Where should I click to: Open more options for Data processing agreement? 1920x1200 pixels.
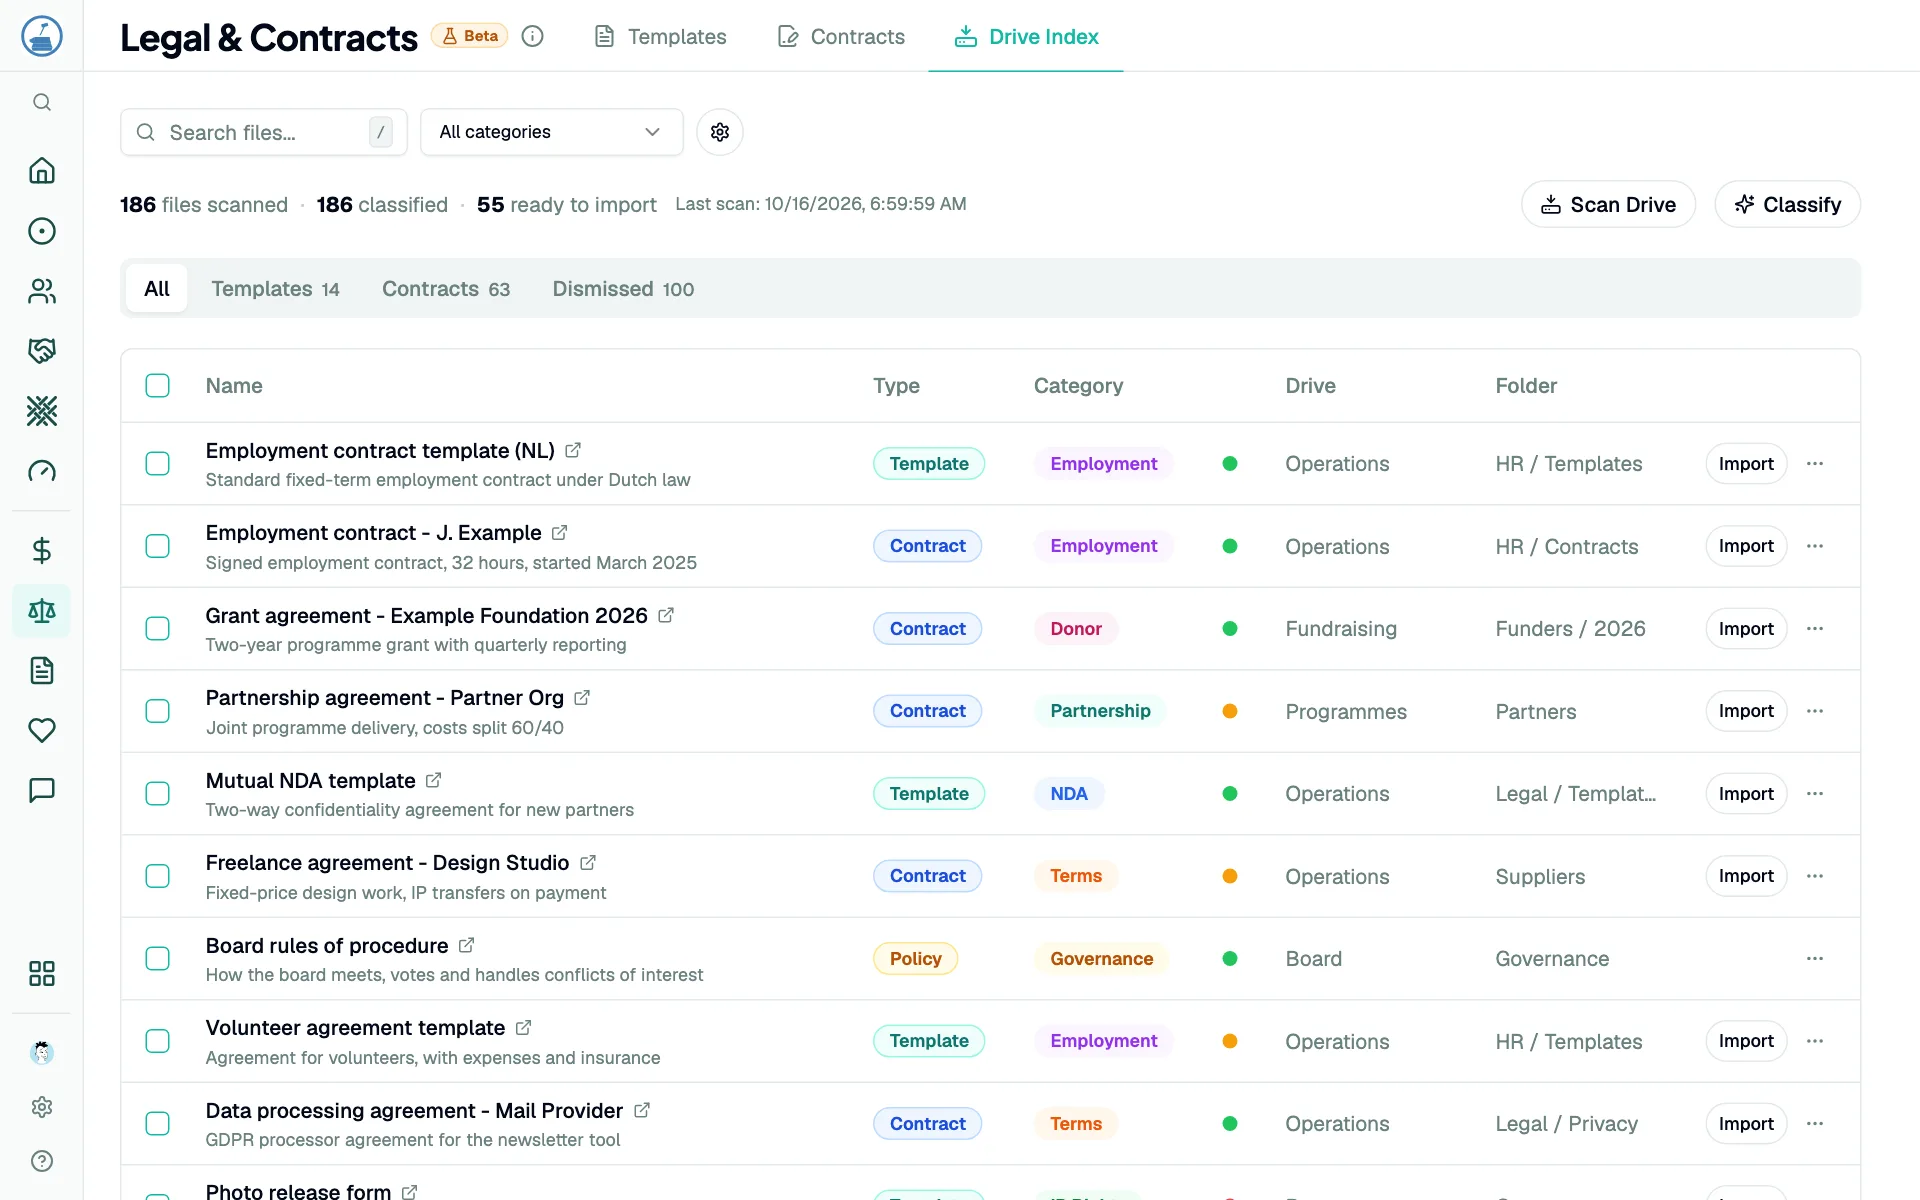click(1815, 1124)
